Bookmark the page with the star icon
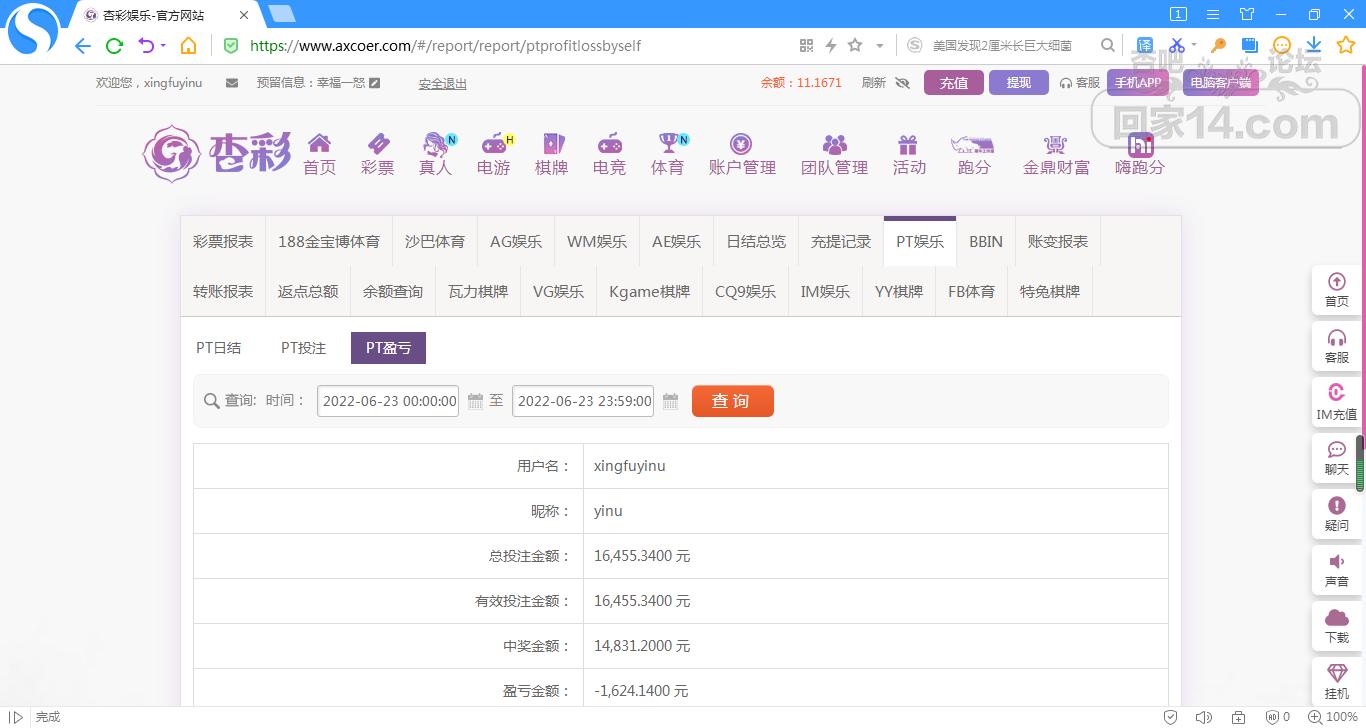The image size is (1366, 728). (x=855, y=46)
